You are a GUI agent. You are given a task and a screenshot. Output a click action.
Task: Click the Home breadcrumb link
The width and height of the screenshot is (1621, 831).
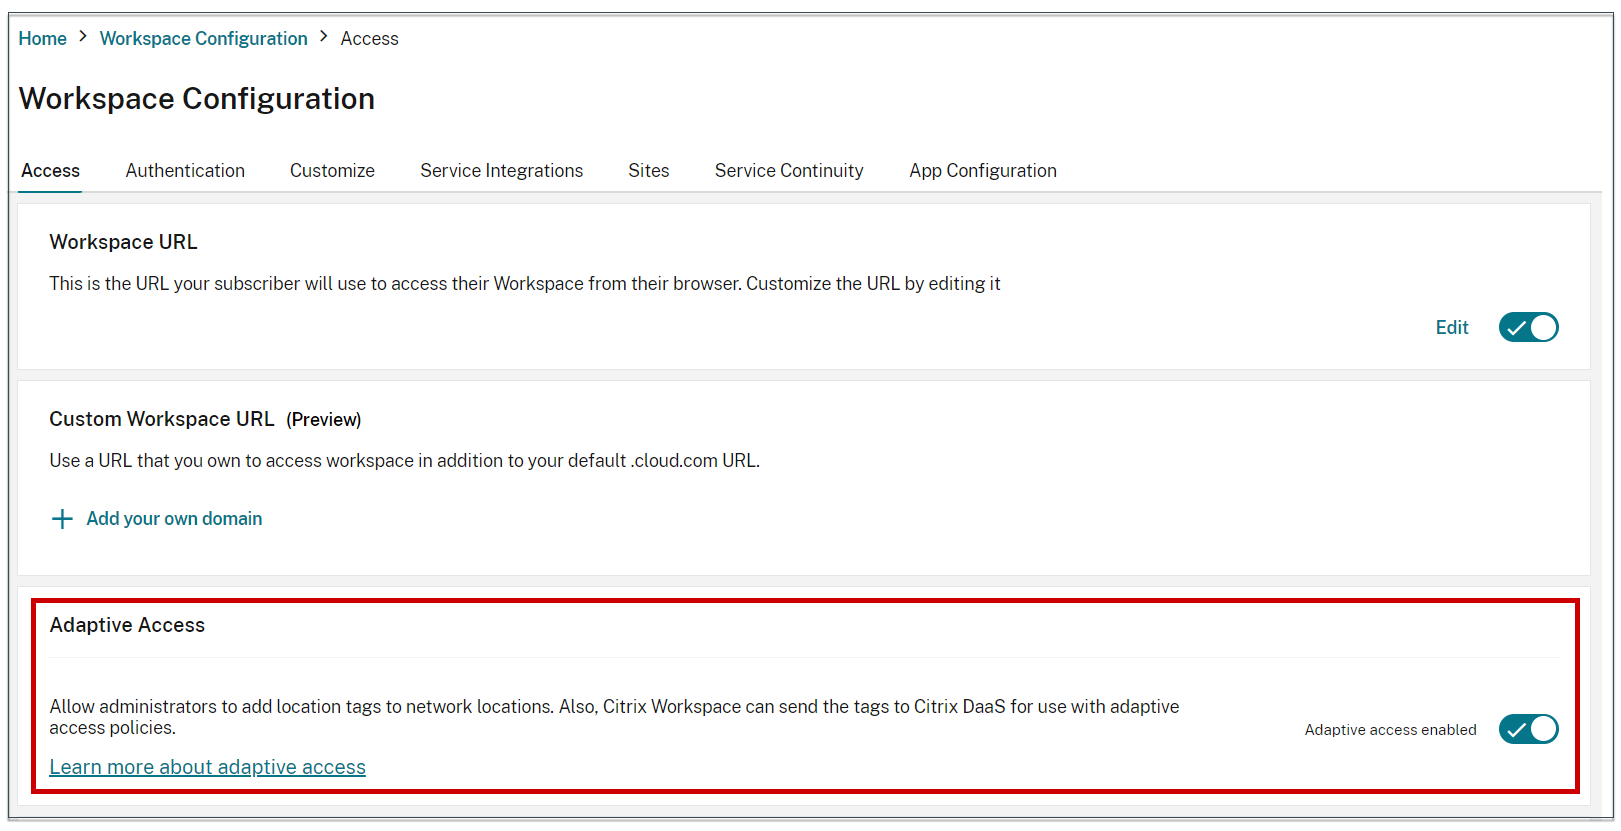pos(42,39)
